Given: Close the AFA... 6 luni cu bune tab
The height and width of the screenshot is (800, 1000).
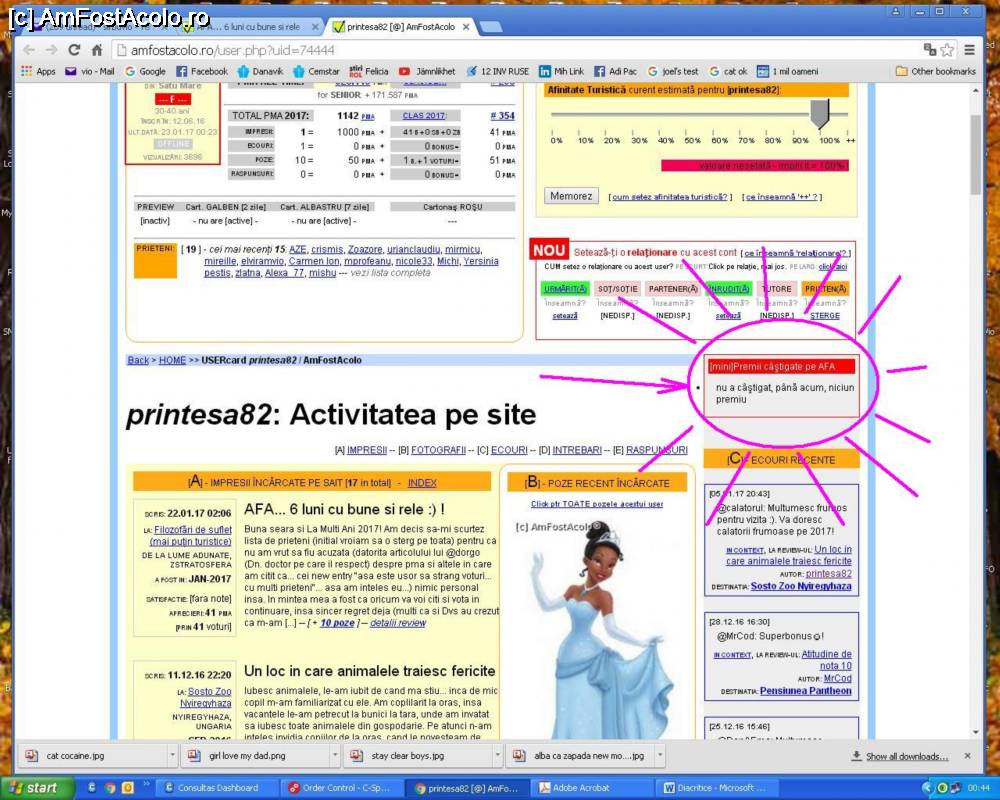Looking at the screenshot, I should [x=314, y=27].
